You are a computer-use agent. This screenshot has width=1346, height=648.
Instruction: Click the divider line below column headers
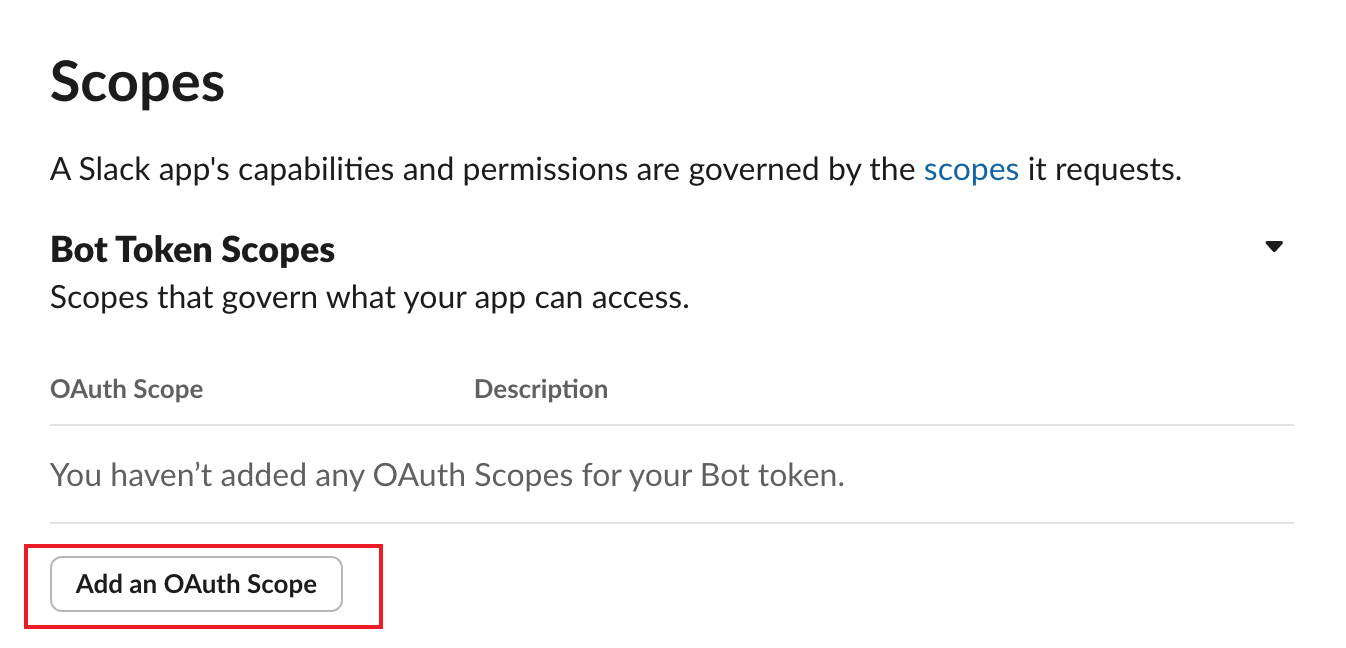click(672, 425)
